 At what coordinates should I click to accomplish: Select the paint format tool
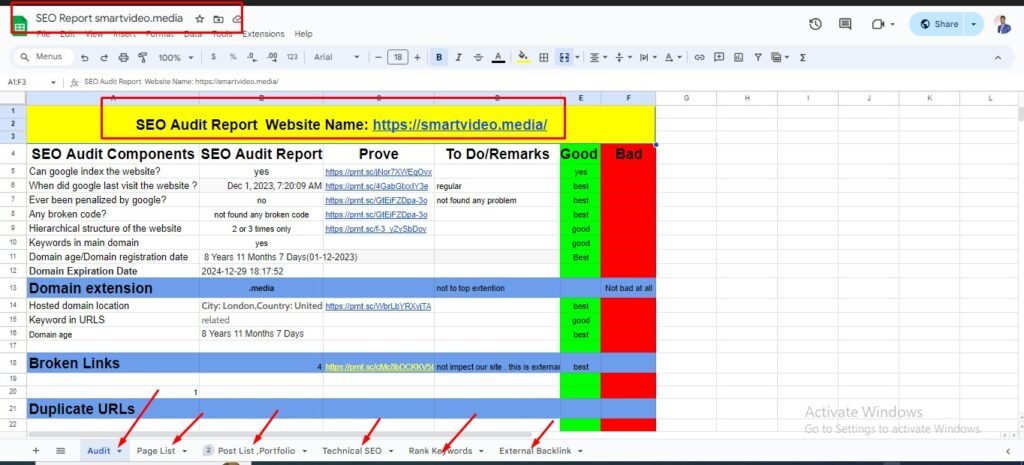point(143,57)
